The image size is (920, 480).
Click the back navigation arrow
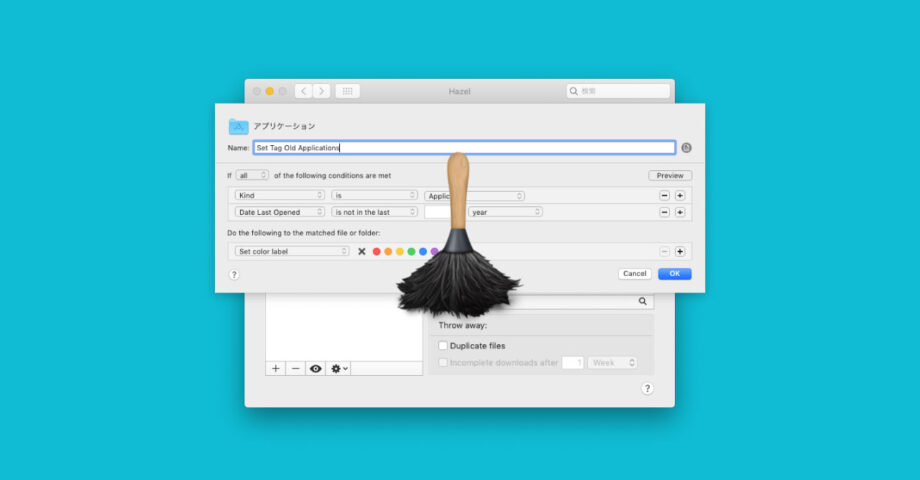tap(303, 91)
